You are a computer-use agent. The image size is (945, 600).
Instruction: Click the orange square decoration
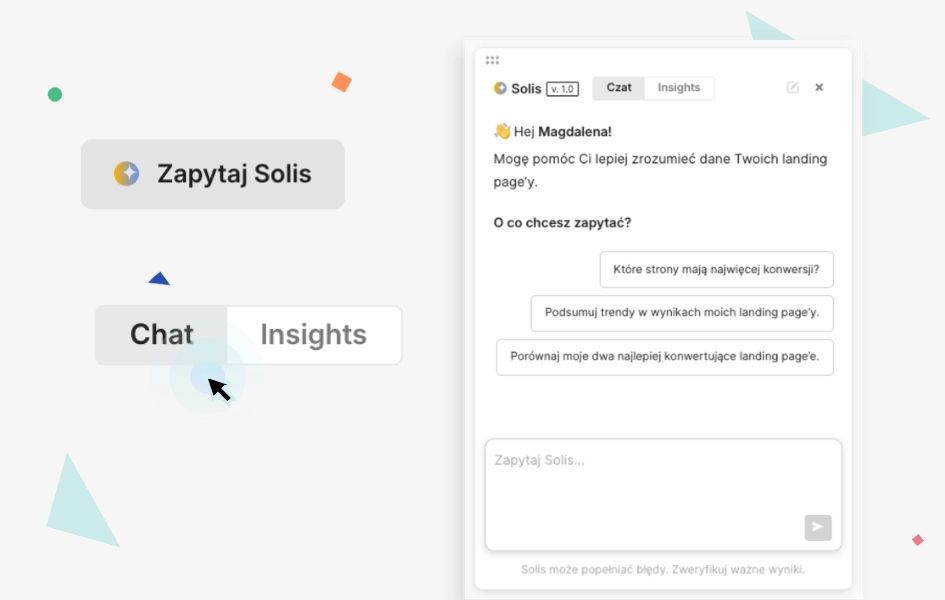pyautogui.click(x=342, y=82)
